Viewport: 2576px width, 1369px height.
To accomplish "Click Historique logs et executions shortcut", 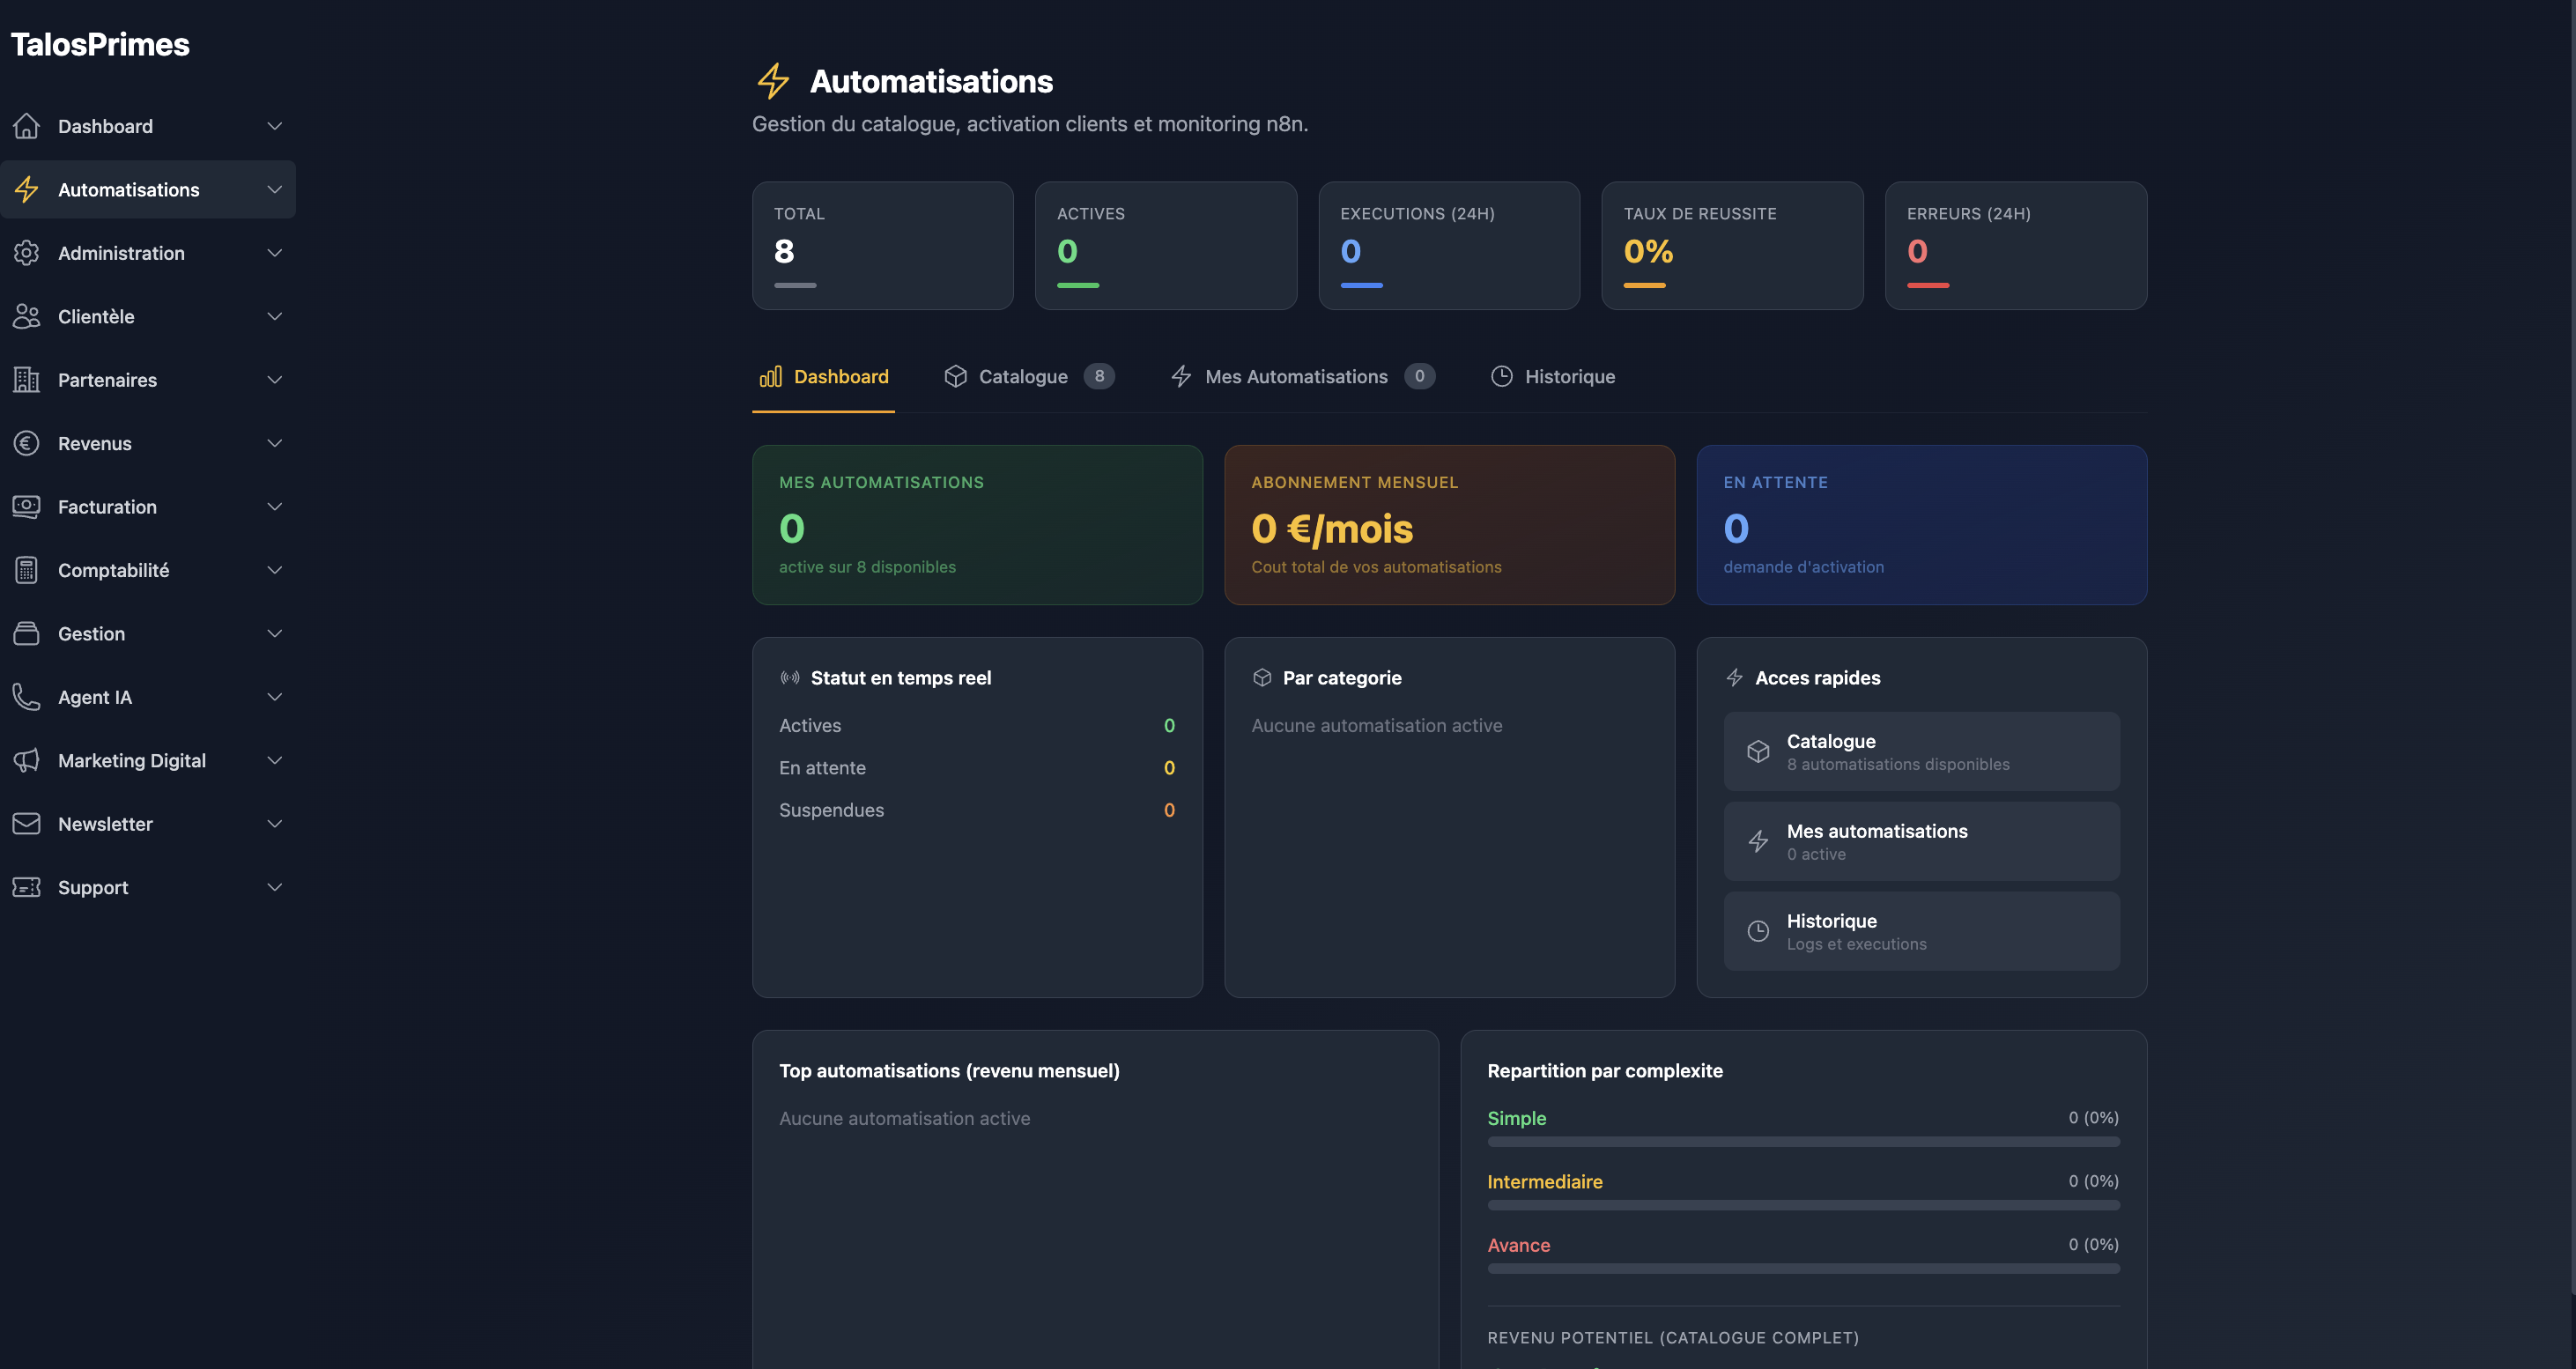I will (x=1920, y=930).
